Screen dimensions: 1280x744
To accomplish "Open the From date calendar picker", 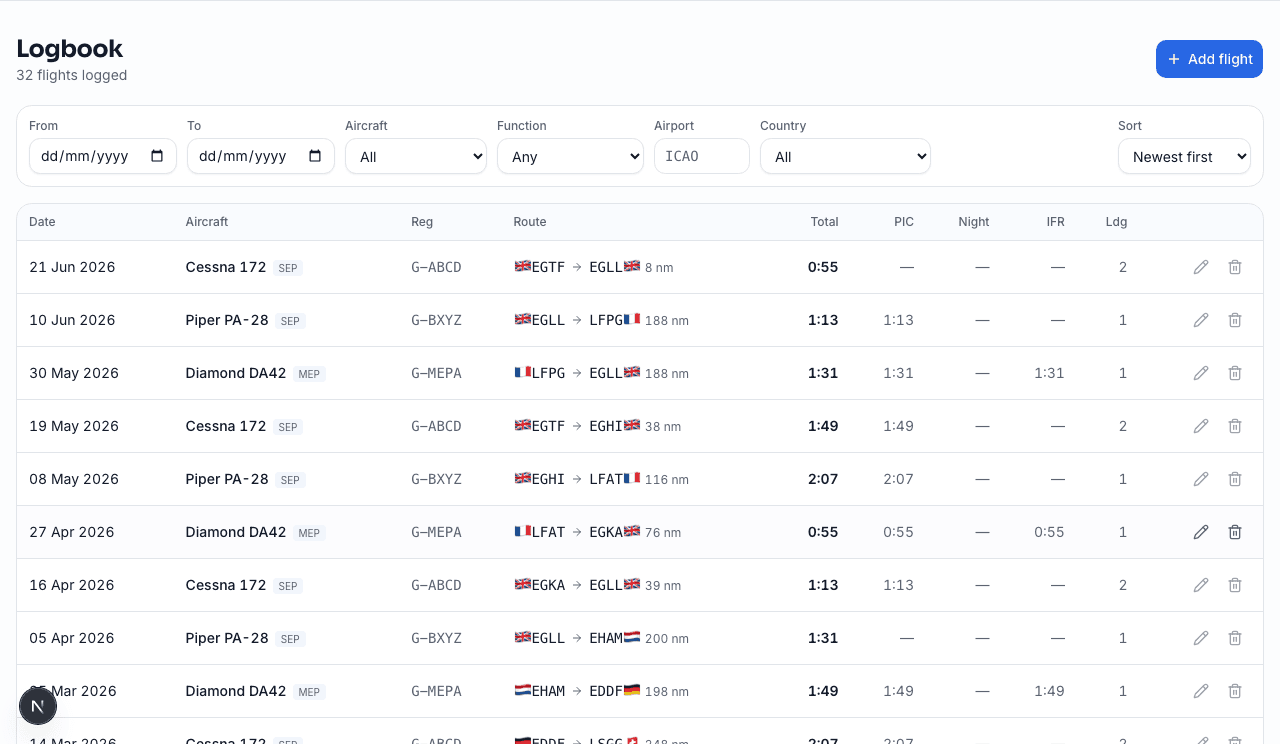I will (157, 156).
